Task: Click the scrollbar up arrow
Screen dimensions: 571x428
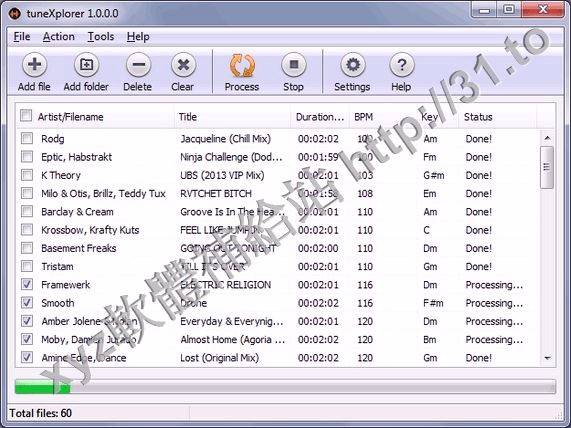Action: tap(547, 138)
